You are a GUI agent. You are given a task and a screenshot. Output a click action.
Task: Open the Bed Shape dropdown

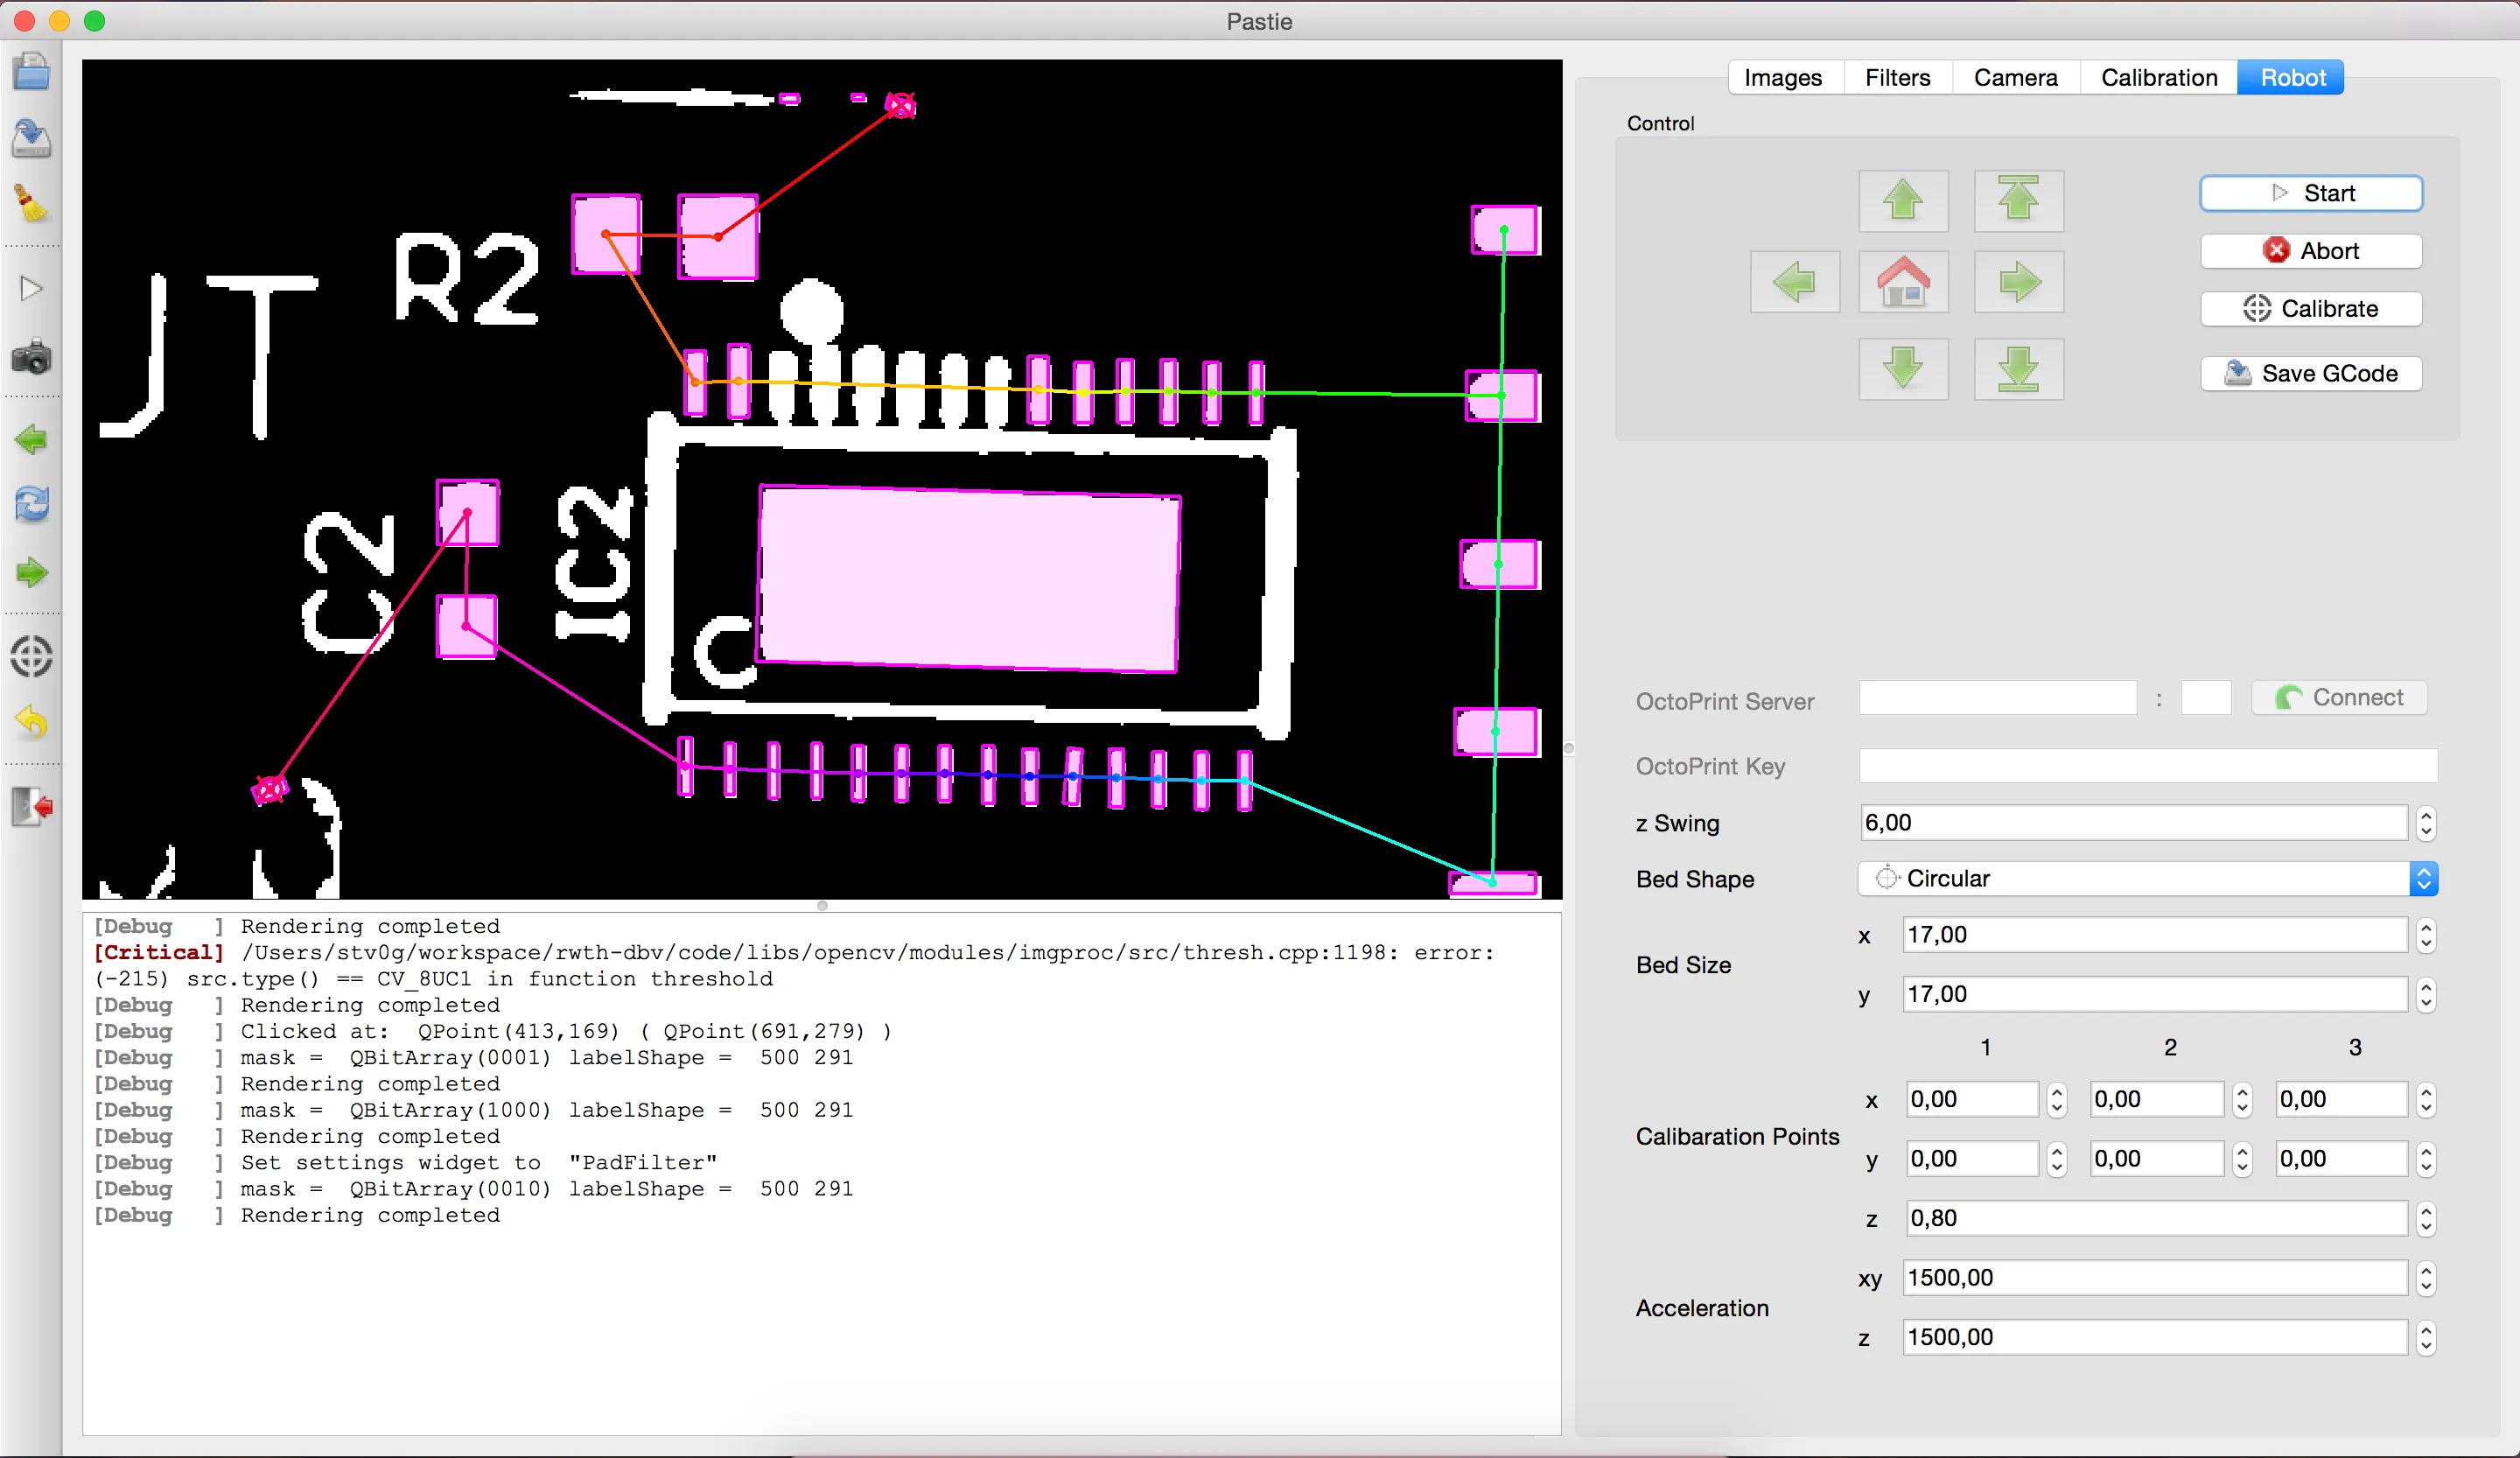pyautogui.click(x=2146, y=879)
